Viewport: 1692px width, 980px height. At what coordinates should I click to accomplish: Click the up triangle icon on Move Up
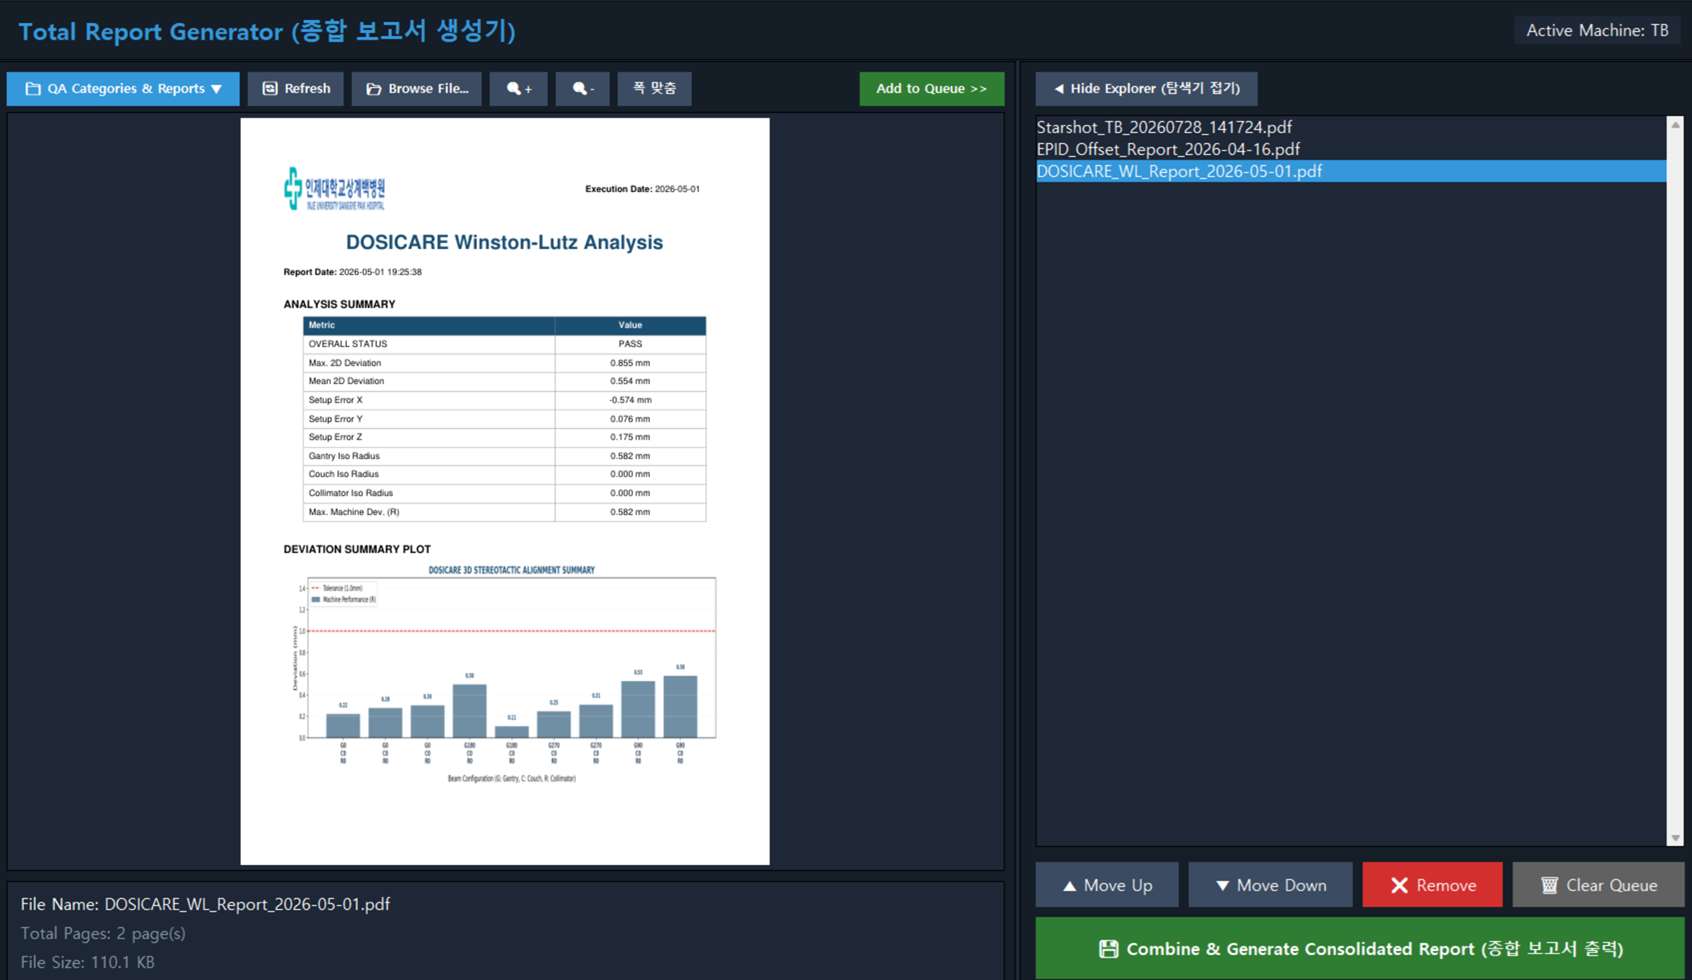click(1069, 886)
